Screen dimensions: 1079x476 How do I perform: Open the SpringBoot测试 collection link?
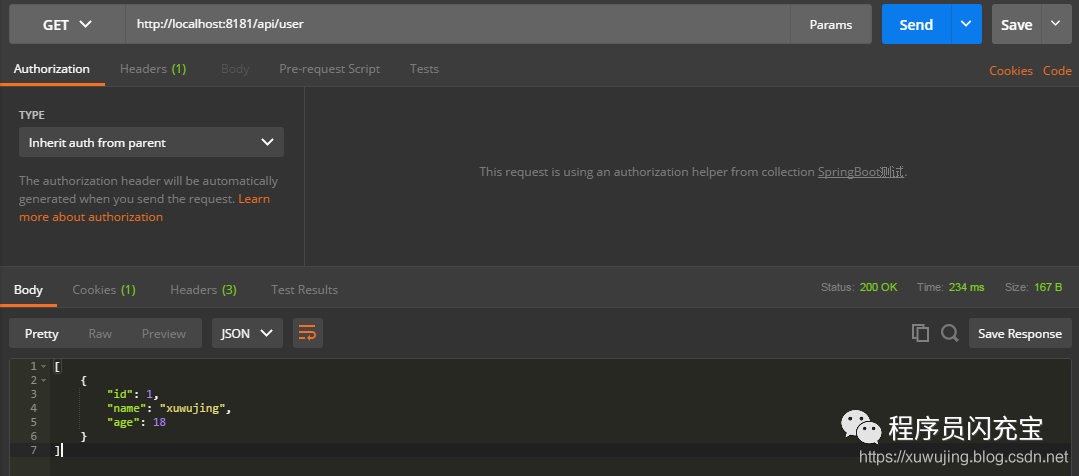[861, 172]
